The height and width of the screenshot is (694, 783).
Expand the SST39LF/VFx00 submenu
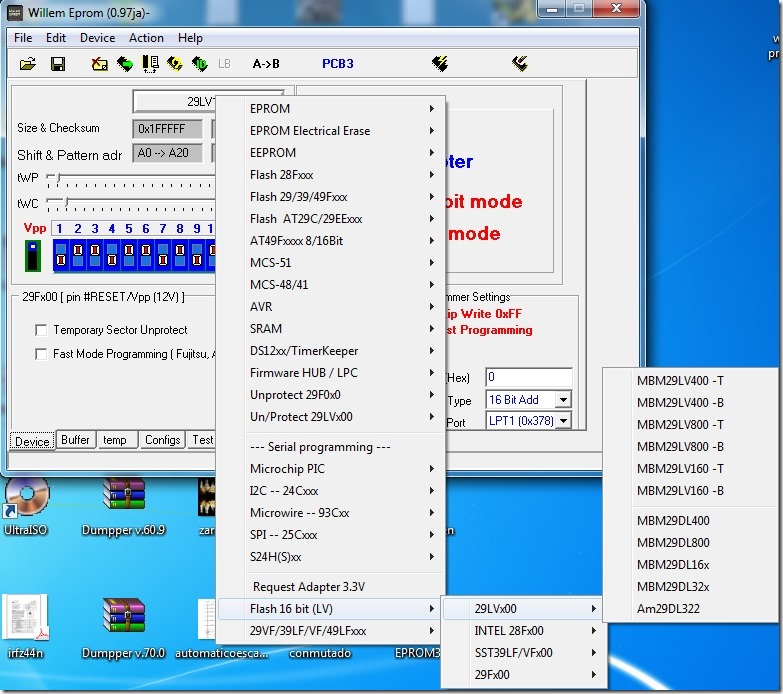(x=524, y=653)
